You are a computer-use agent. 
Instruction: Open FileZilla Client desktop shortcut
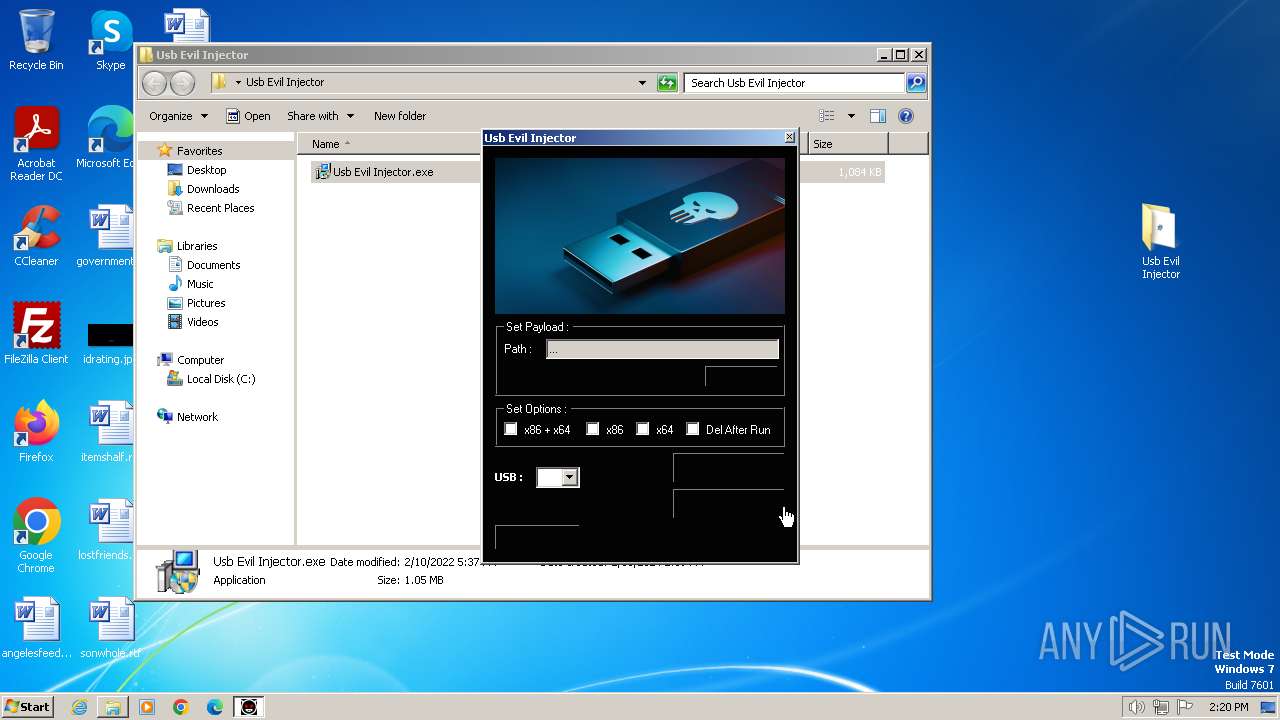36,334
